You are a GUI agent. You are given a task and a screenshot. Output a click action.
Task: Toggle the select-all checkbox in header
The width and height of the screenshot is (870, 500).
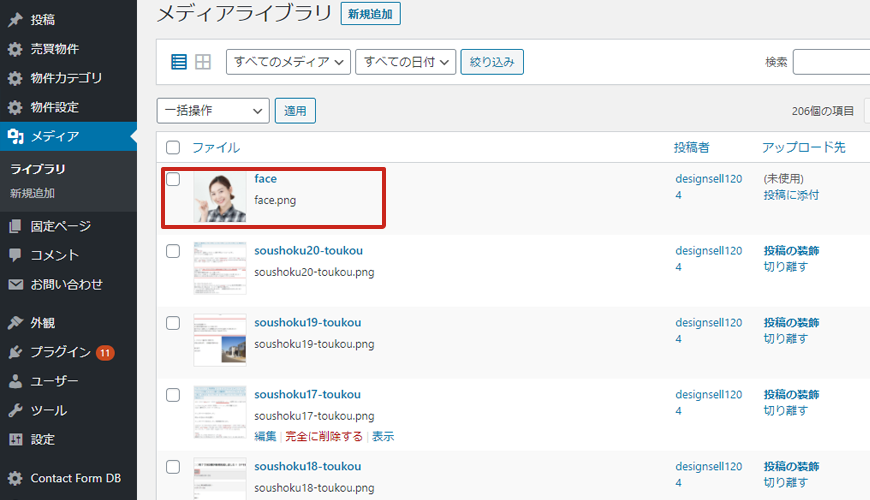pos(173,147)
